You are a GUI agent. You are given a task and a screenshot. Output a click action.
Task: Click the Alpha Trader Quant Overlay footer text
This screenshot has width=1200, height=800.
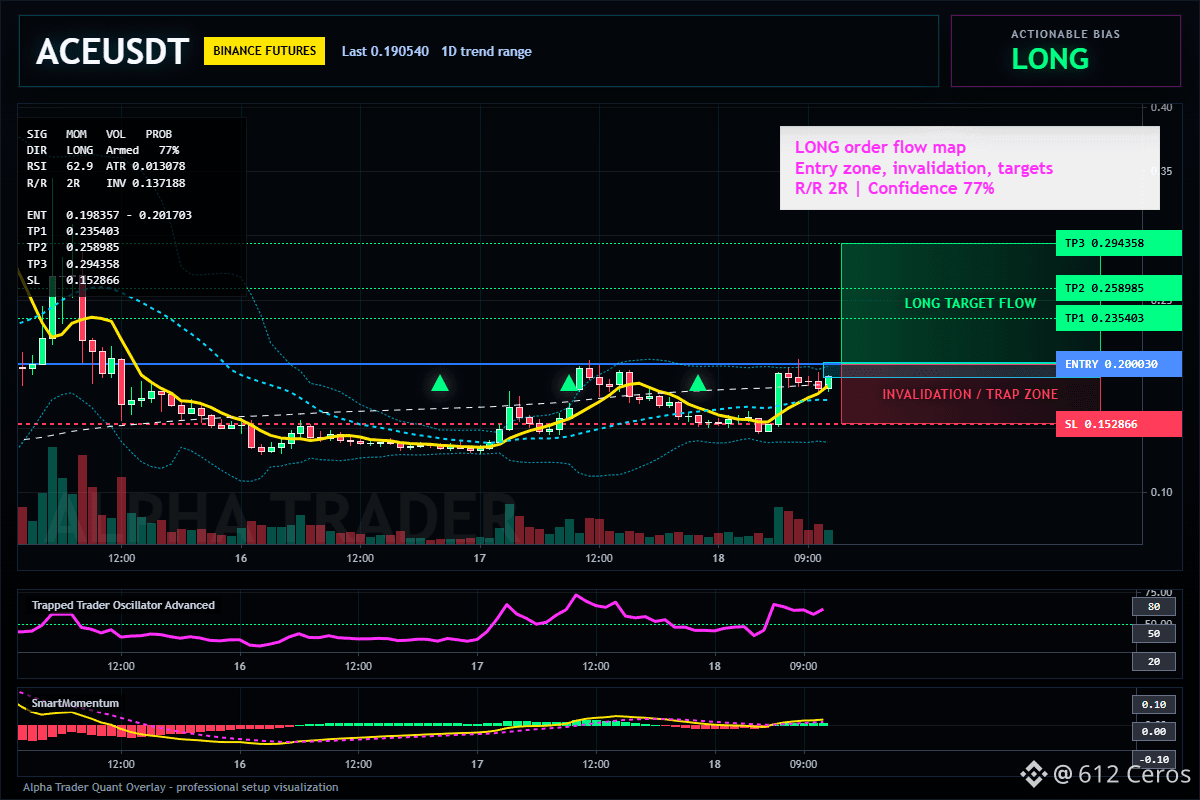click(x=181, y=787)
